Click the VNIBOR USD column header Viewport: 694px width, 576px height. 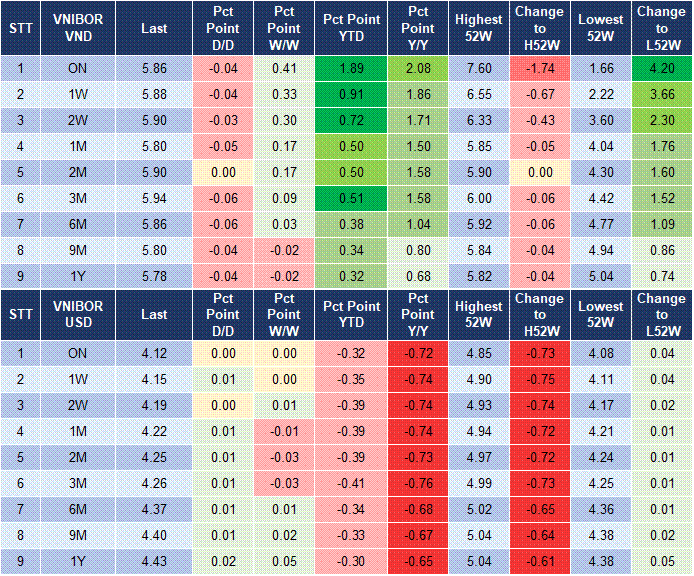point(78,314)
